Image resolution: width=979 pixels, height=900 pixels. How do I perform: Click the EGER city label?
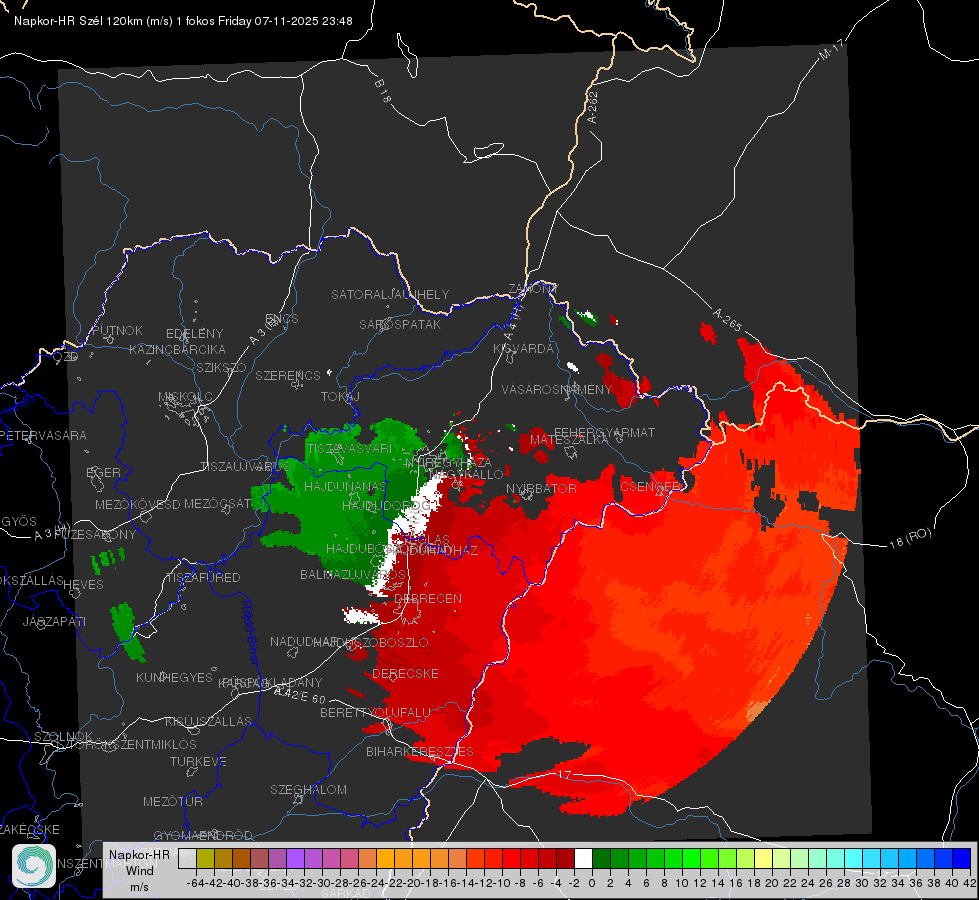103,473
